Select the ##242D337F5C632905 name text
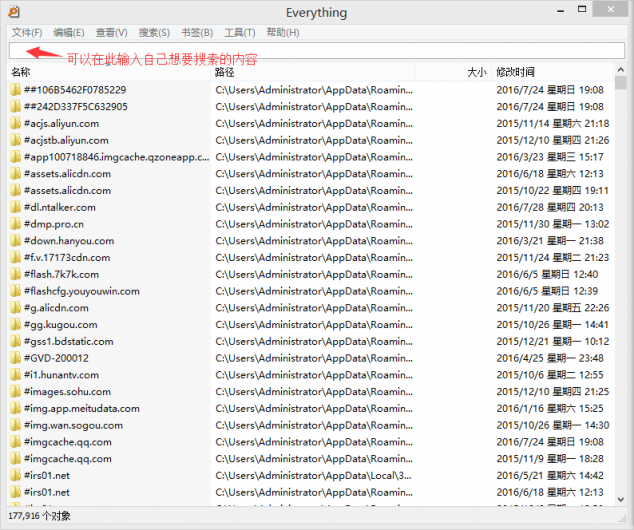Screen dimensions: 634x530 [x=76, y=107]
